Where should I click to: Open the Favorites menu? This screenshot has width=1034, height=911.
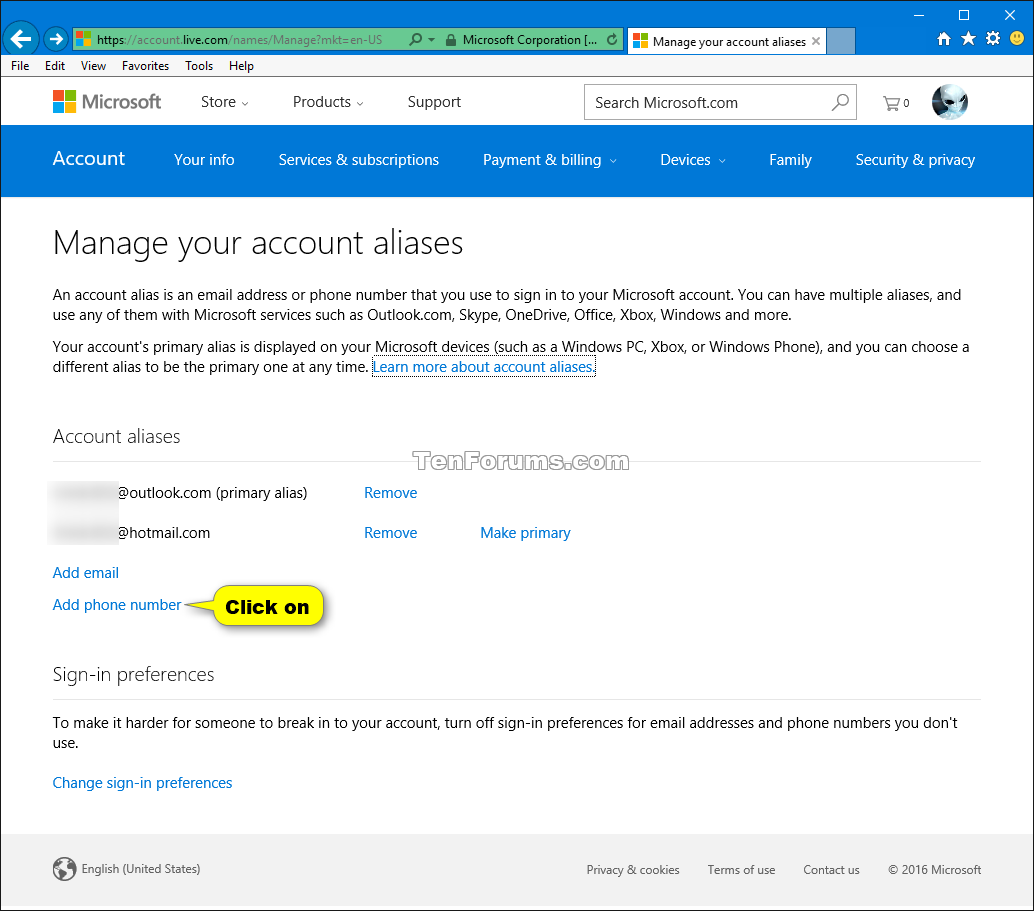(x=145, y=65)
